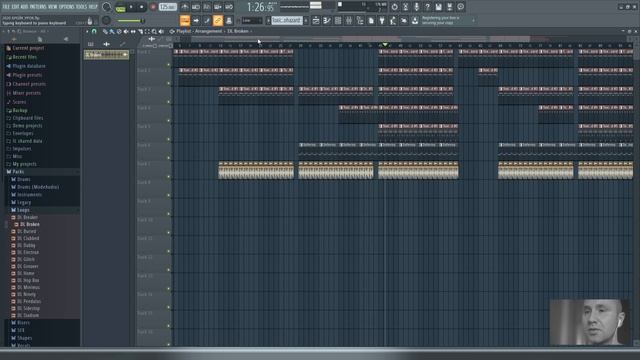Open the channel rack view icon
Image resolution: width=640 pixels, height=360 pixels.
pos(338,20)
